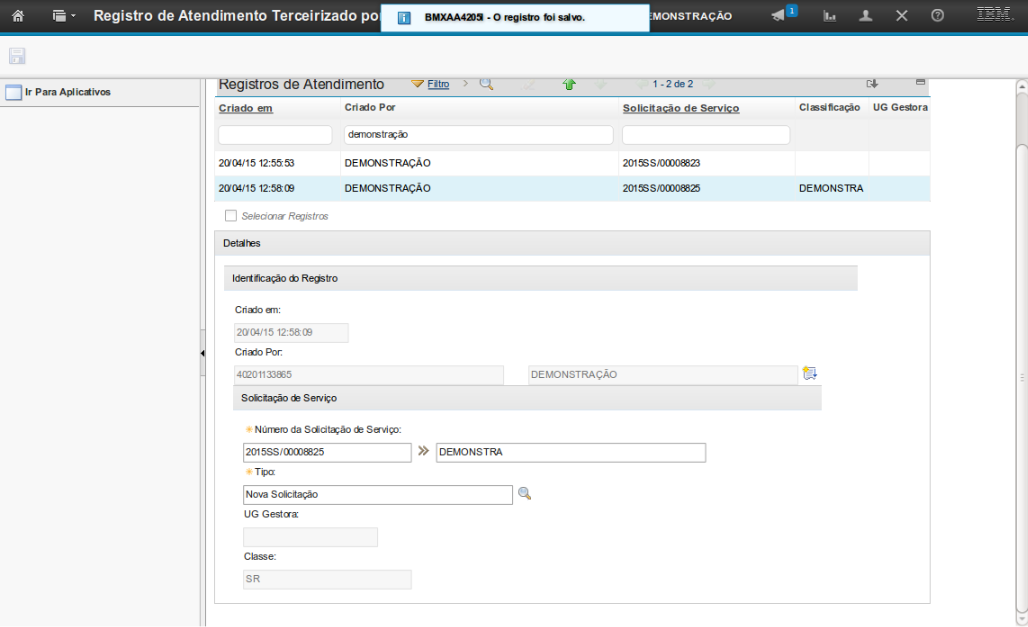Viewport: 1028px width, 627px height.
Task: Open Ir Para Aplicativos in sidebar
Action: tap(67, 92)
